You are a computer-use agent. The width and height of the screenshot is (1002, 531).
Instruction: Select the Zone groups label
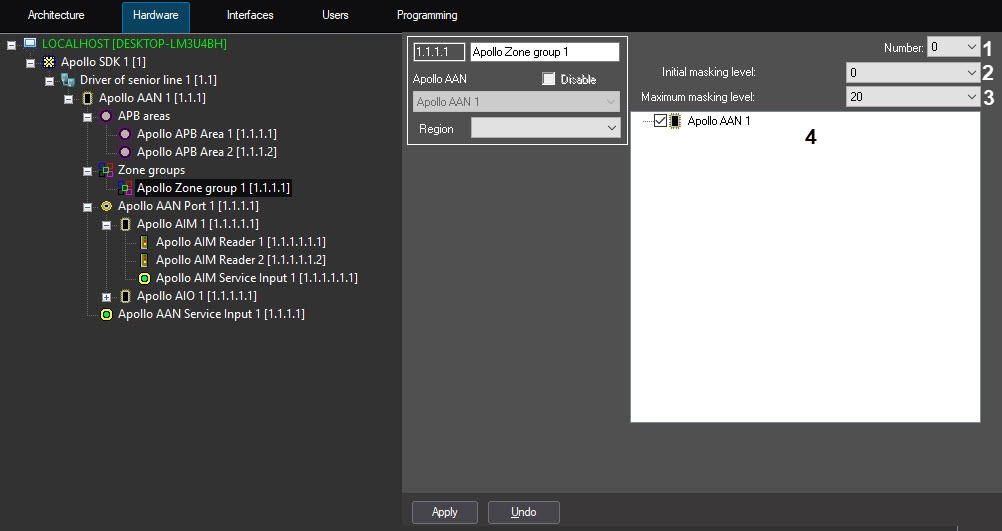(151, 170)
